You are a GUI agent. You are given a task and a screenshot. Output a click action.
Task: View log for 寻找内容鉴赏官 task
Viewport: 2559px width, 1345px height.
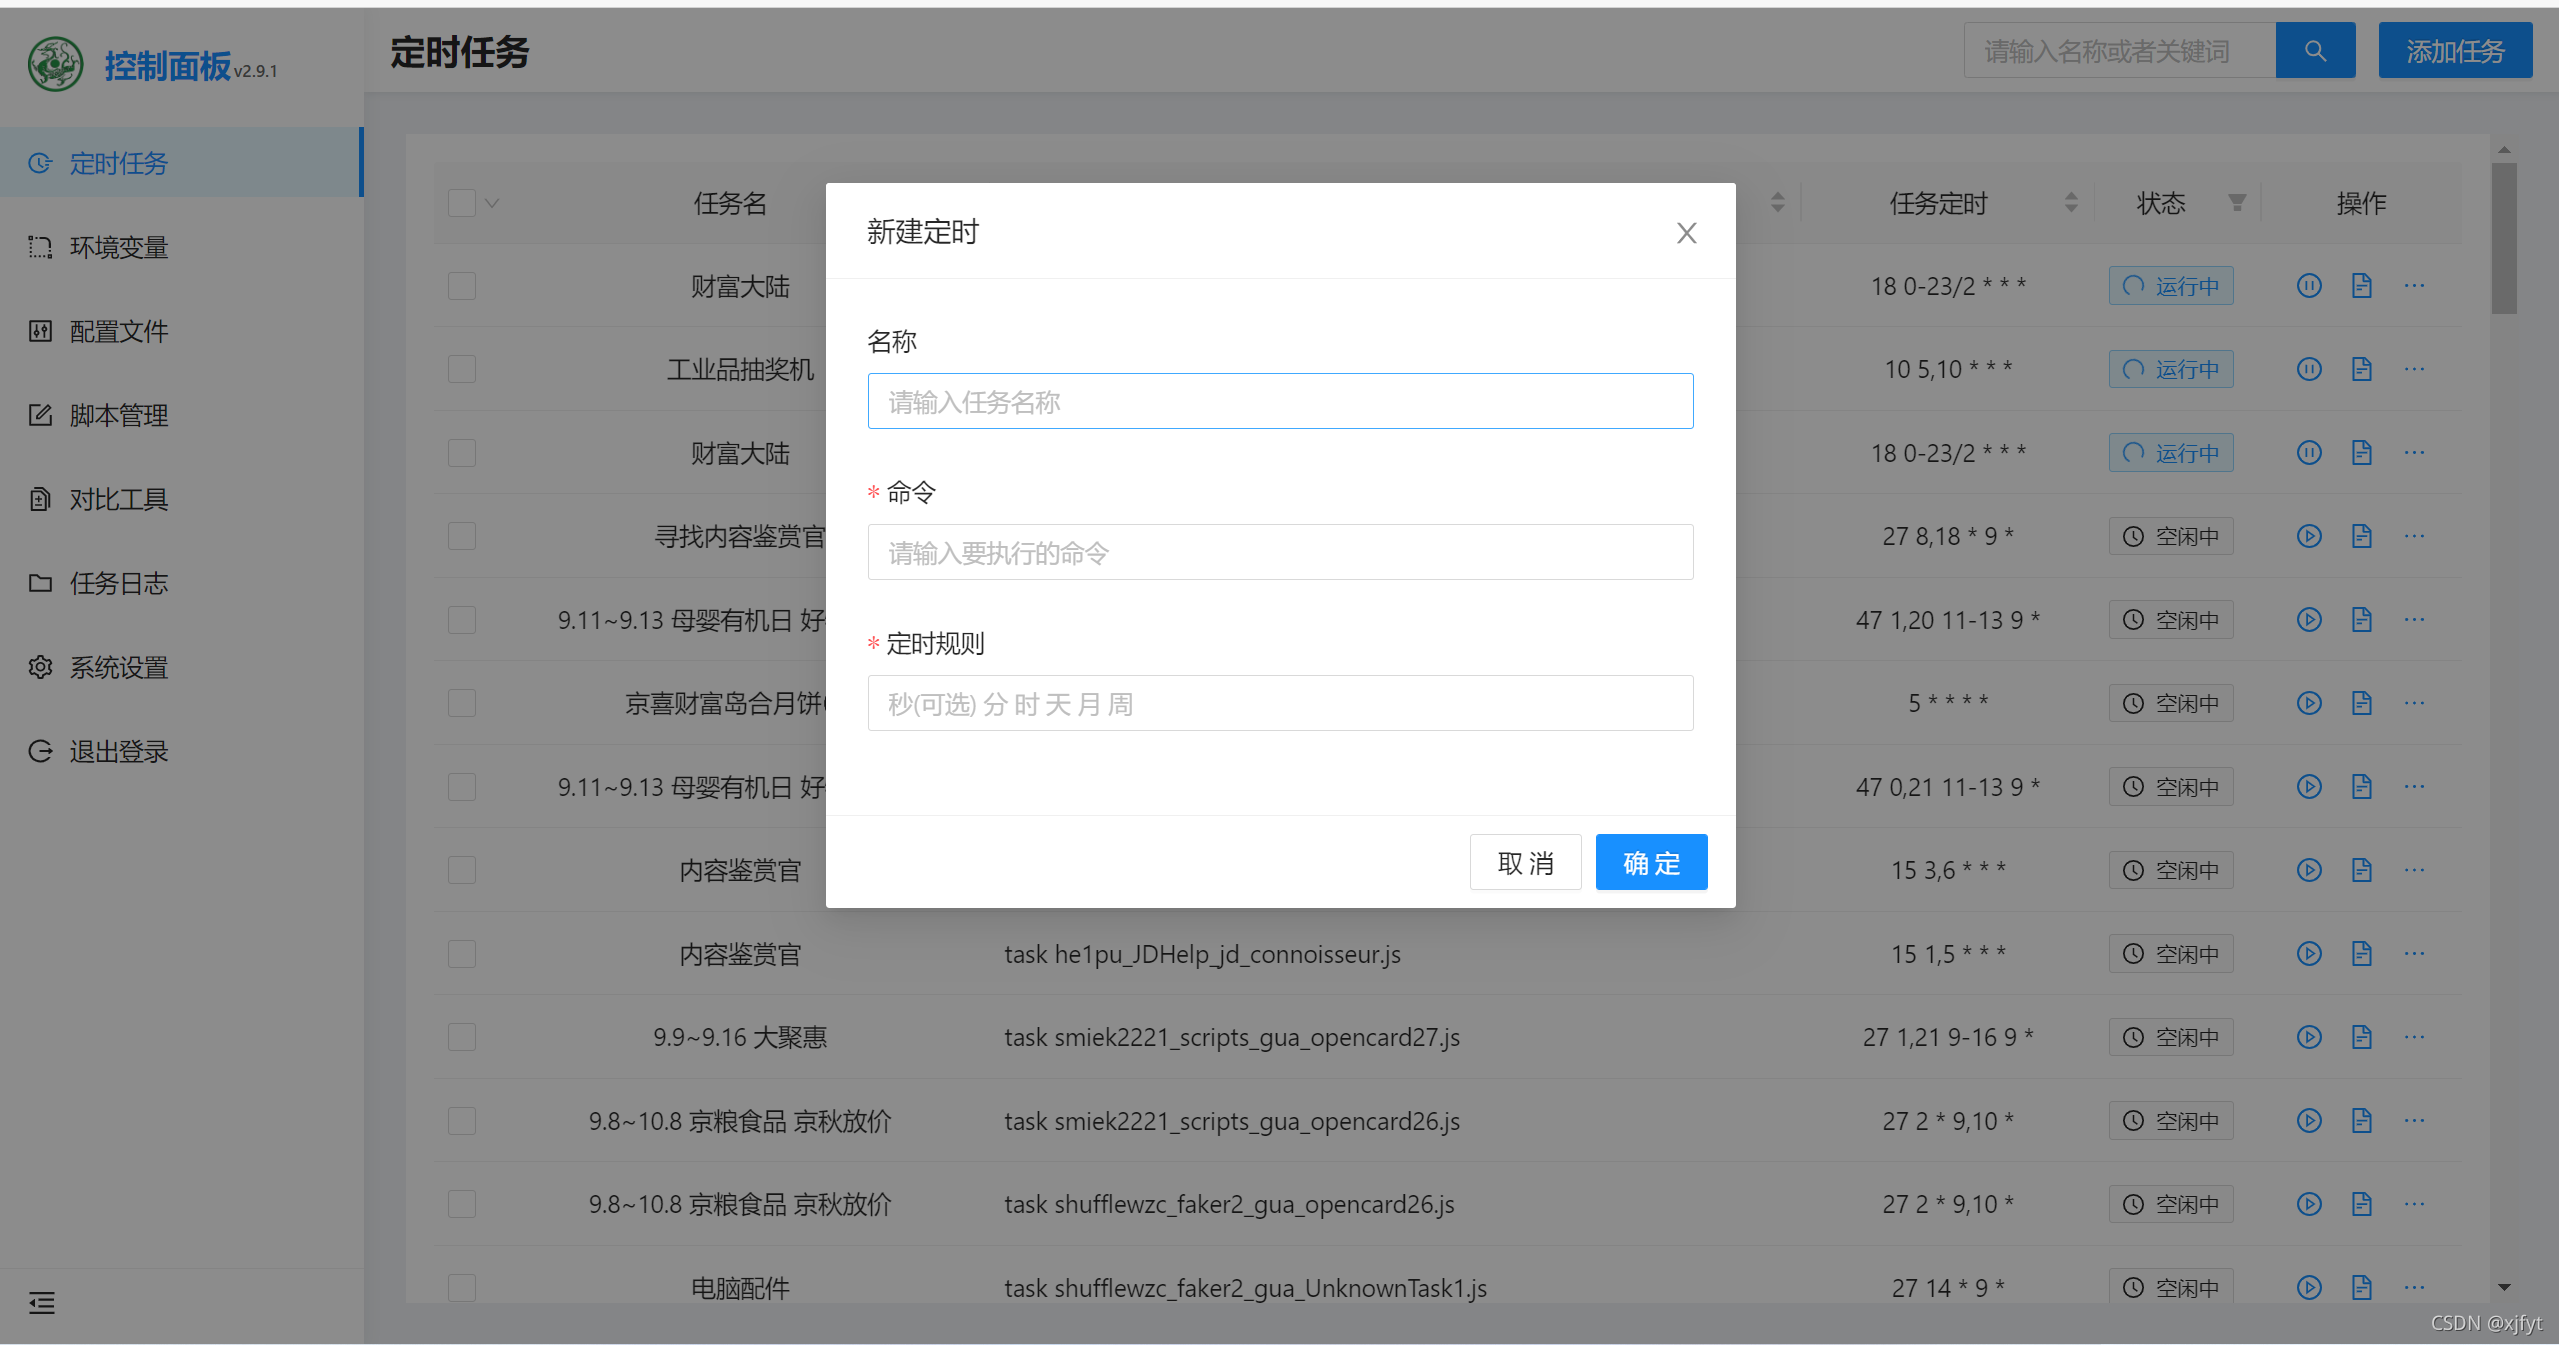click(x=2362, y=536)
